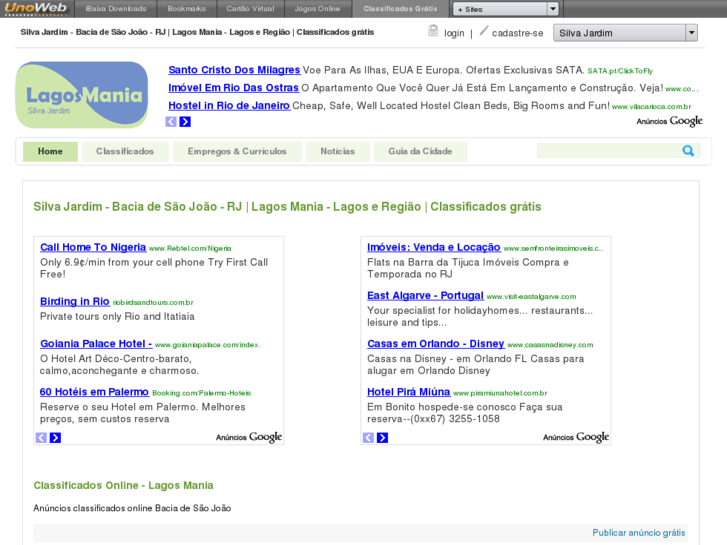Click SATA.pt/ClickToFly URL text
Screen dimensions: 727x545
(620, 71)
